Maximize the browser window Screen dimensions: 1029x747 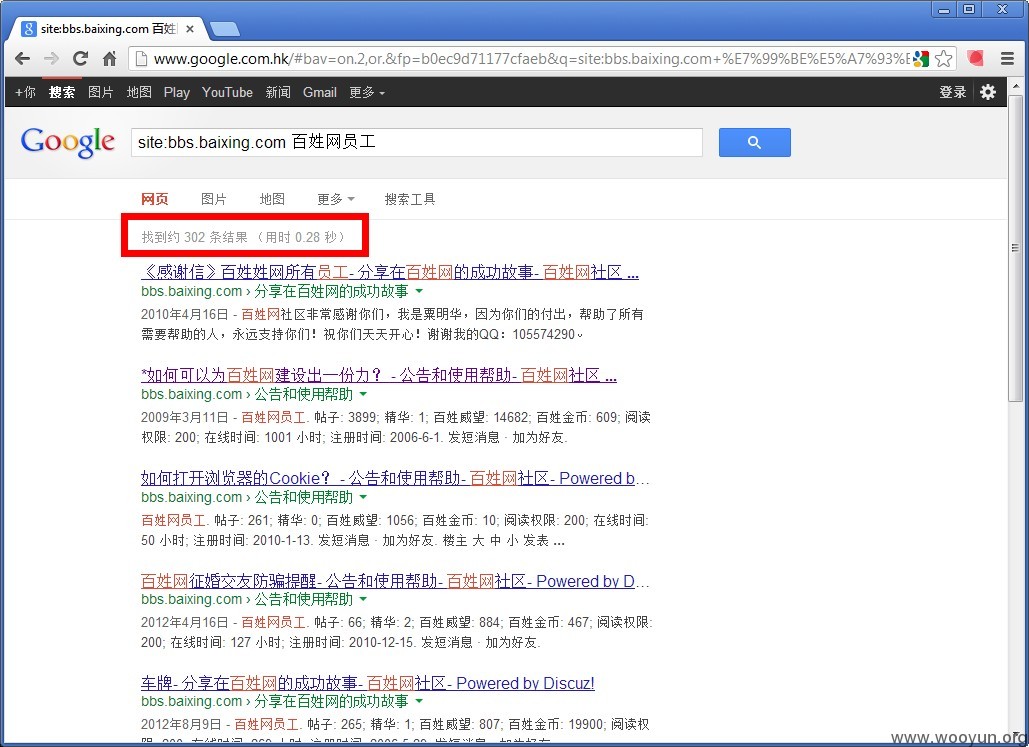click(x=969, y=9)
